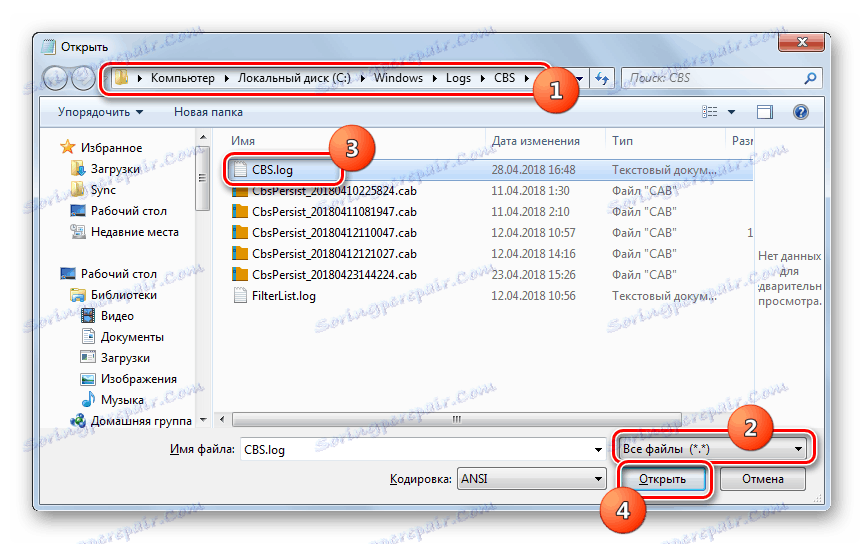
Task: Click the Отмена button
Action: [x=763, y=479]
